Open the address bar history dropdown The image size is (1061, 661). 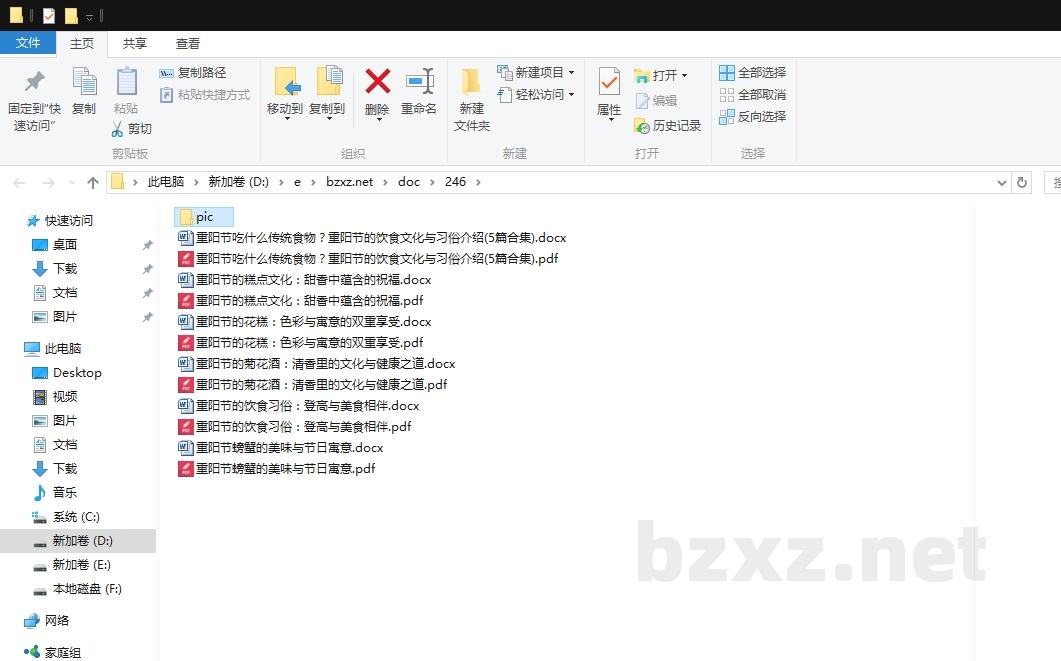[1002, 182]
